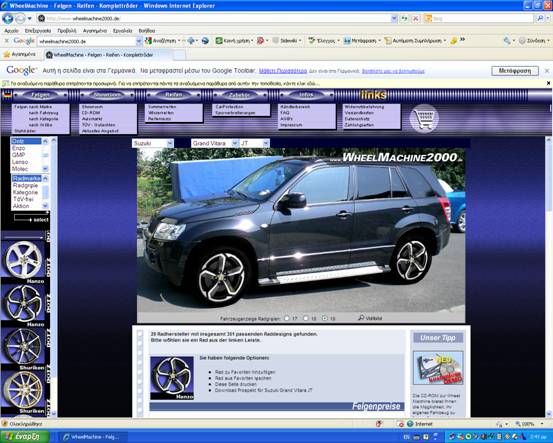Open the File menu

pyautogui.click(x=11, y=31)
